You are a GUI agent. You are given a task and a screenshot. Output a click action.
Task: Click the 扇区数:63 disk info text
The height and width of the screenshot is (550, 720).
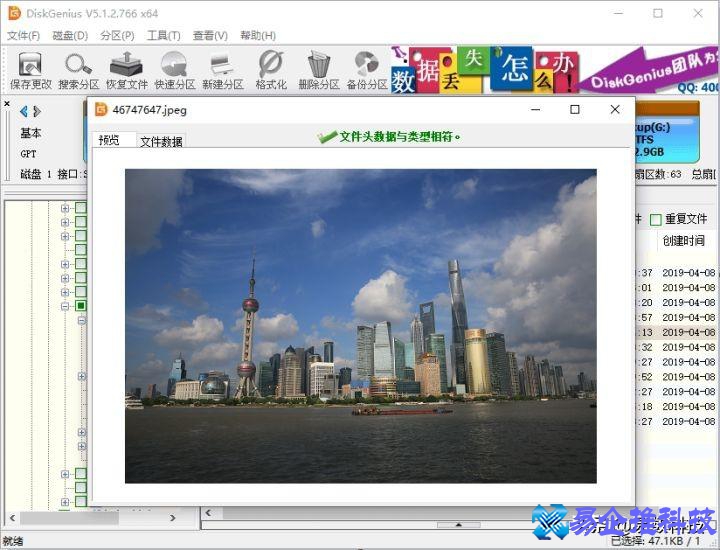click(659, 174)
